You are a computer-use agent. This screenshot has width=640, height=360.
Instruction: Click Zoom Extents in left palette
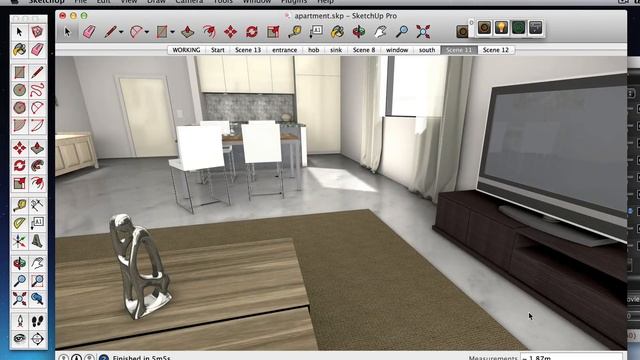pyautogui.click(x=19, y=298)
